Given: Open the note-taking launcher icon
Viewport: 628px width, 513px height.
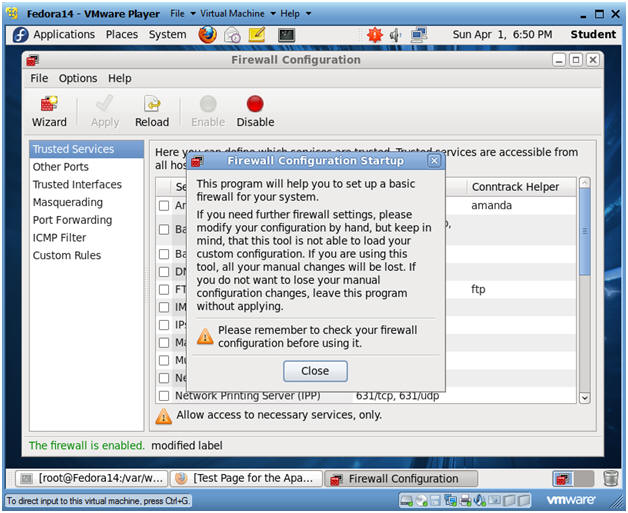Looking at the screenshot, I should coord(257,35).
